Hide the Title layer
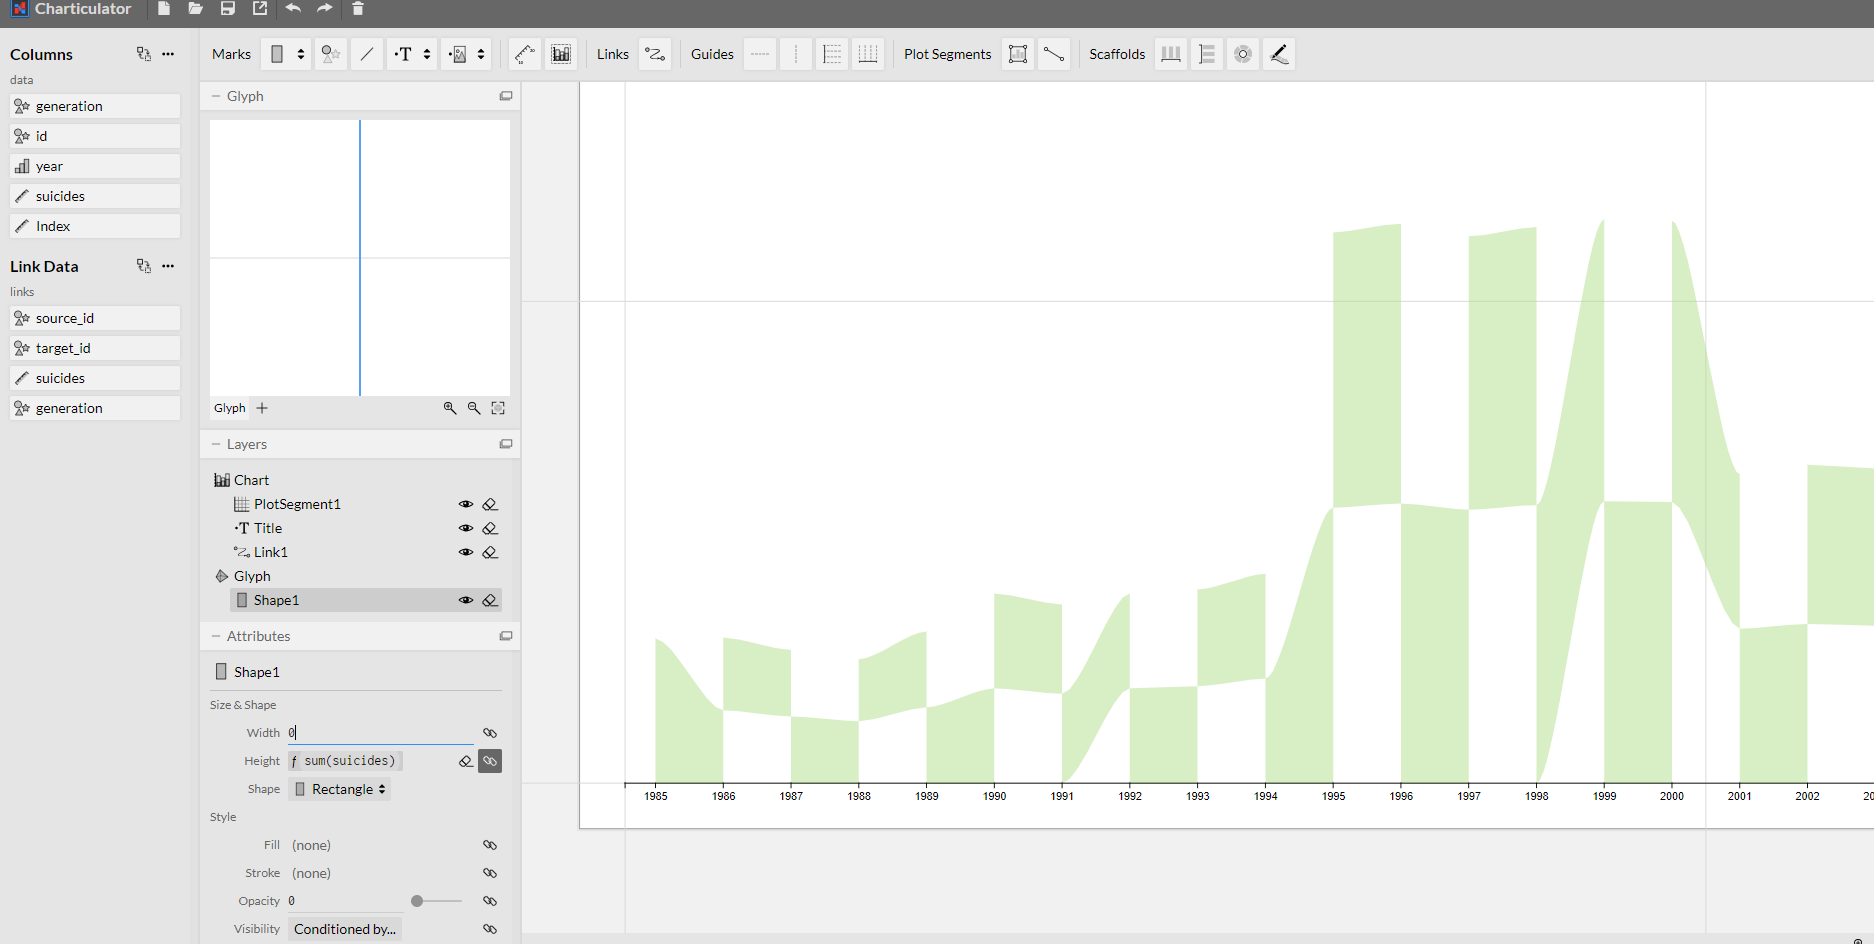The image size is (1874, 944). tap(466, 528)
